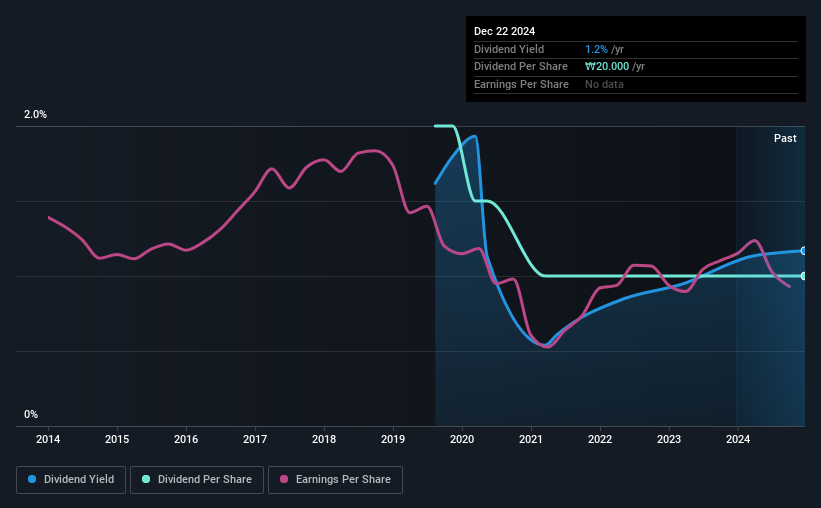Image resolution: width=821 pixels, height=508 pixels.
Task: Click the No data earnings value
Action: click(604, 84)
